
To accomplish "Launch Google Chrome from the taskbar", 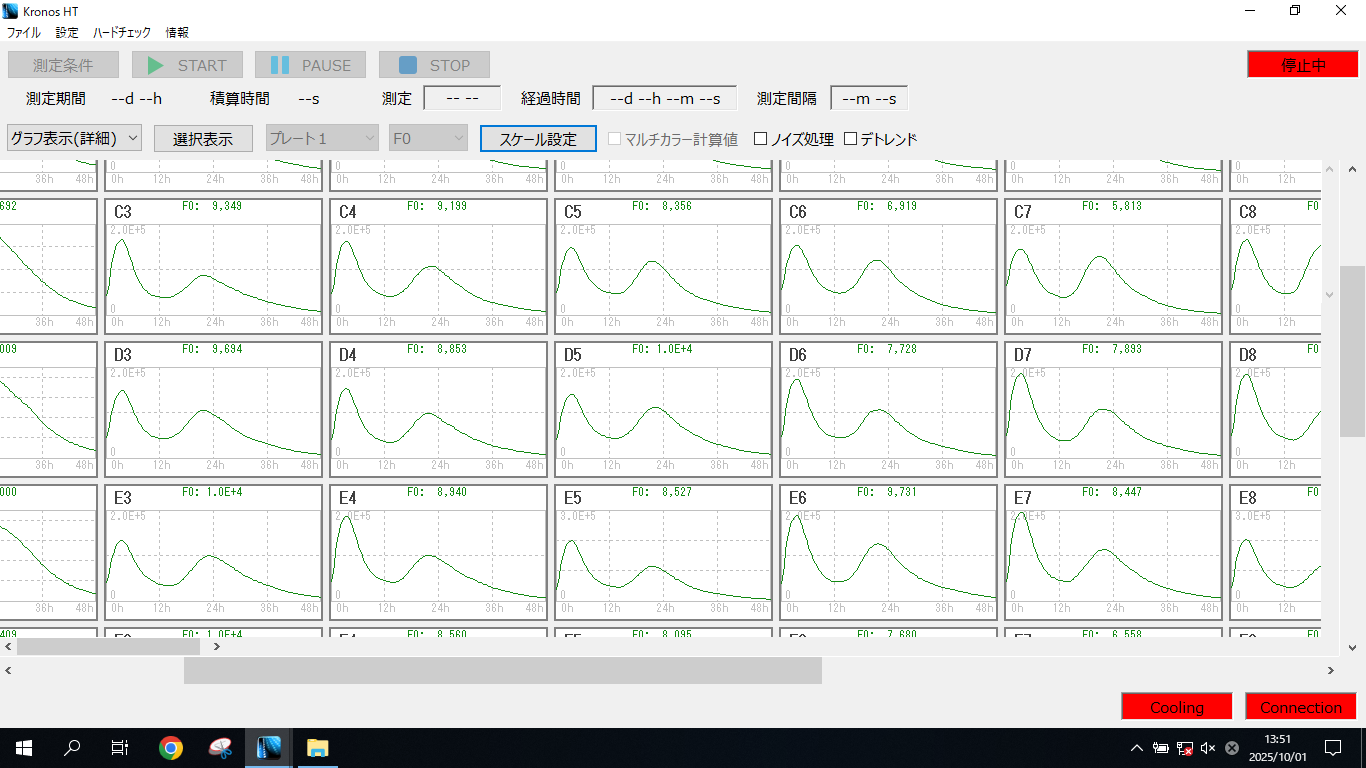I will [x=171, y=748].
